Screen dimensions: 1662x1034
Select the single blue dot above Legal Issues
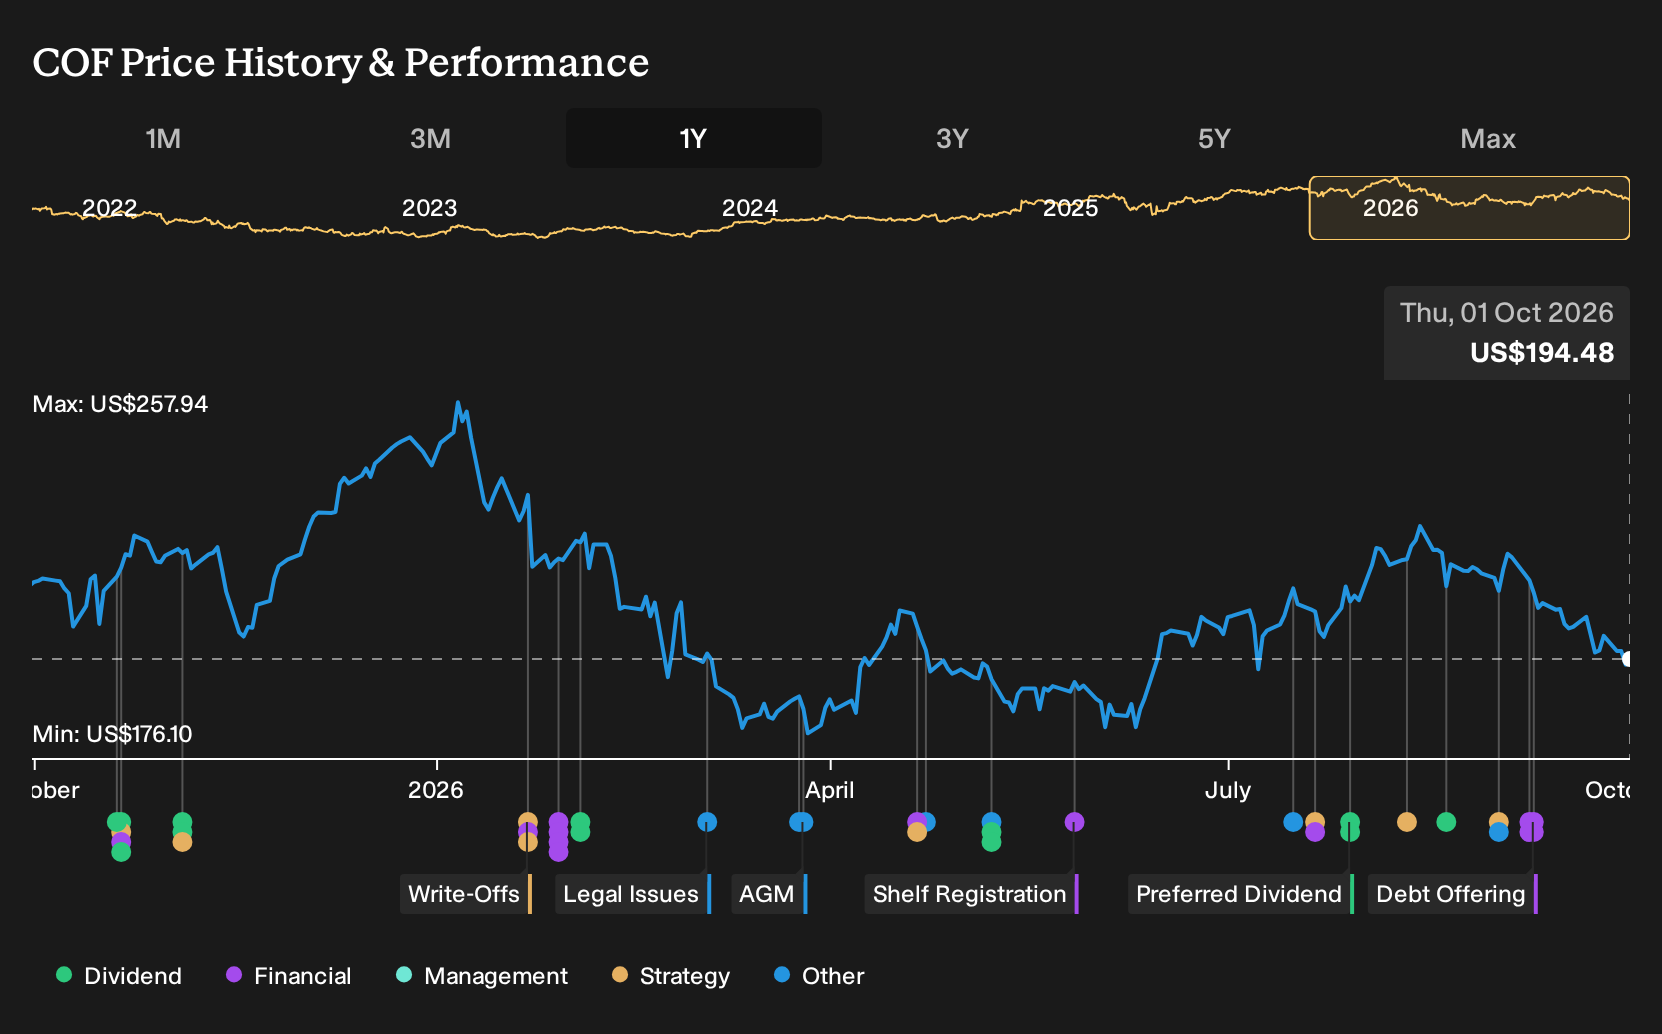point(707,822)
